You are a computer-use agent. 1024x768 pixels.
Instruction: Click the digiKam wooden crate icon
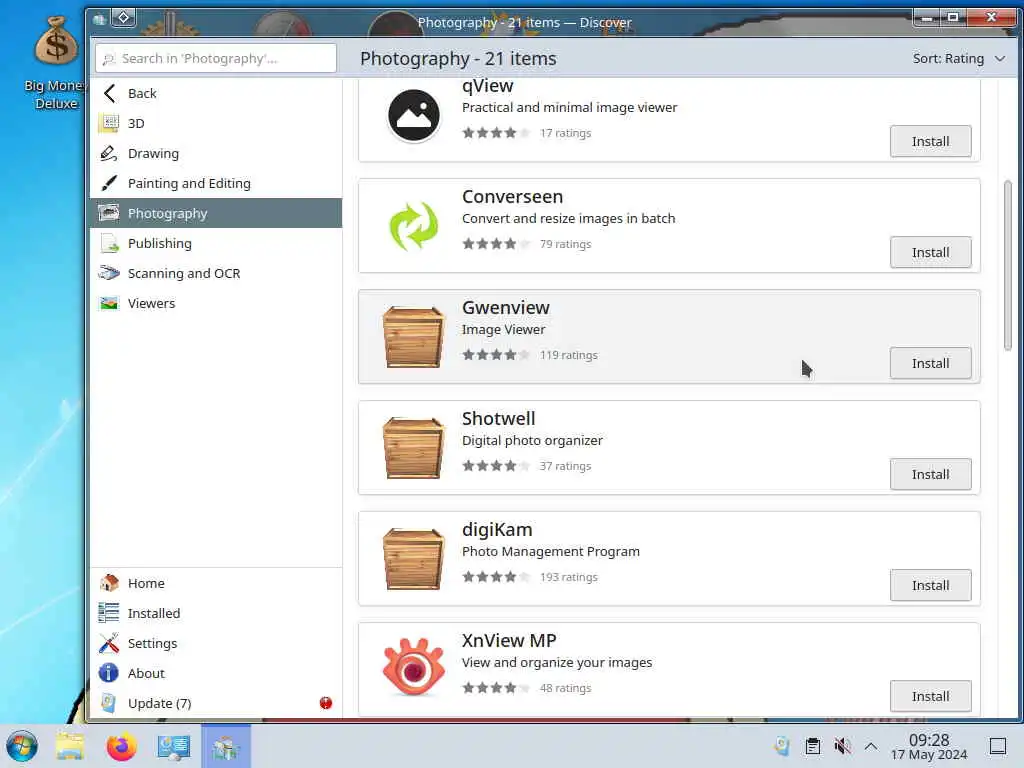click(x=413, y=559)
